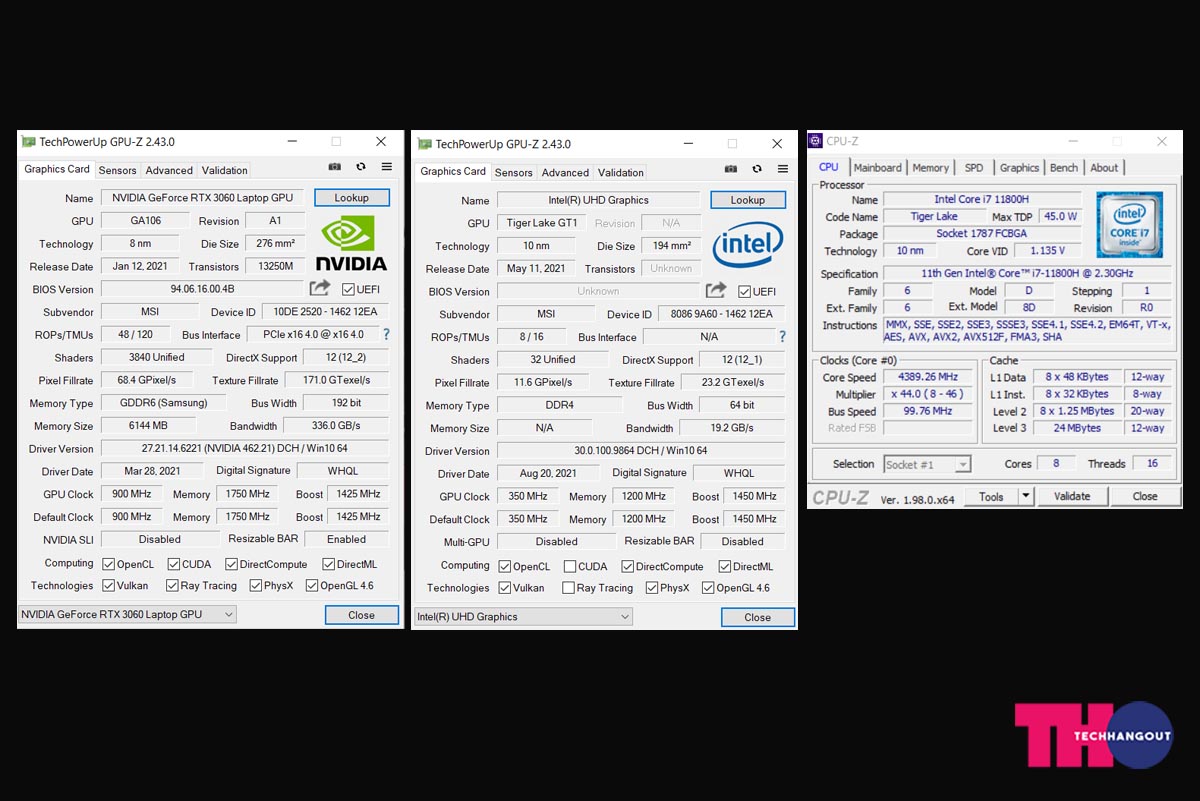
Task: Switch to Sensors tab in Intel GPU-Z window
Action: pyautogui.click(x=514, y=172)
